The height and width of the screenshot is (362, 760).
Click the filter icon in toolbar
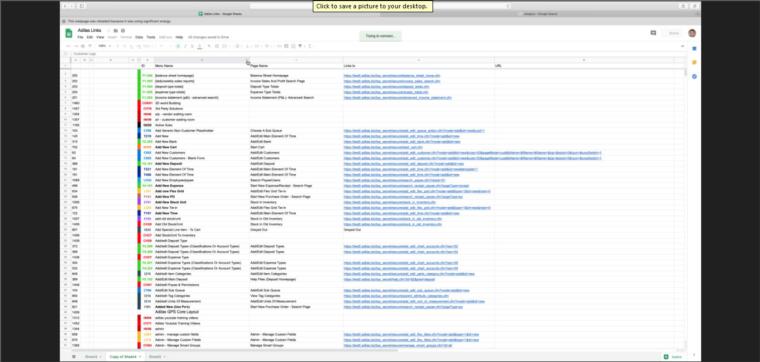coord(300,46)
